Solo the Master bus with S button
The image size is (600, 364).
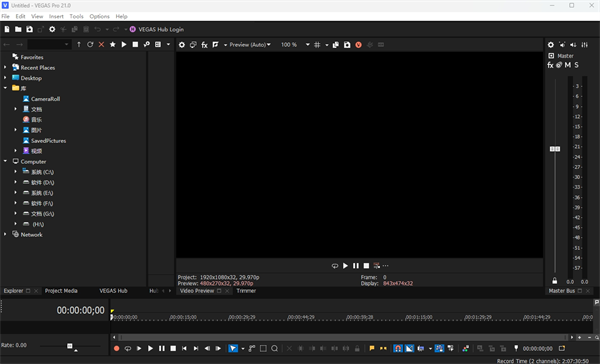[x=576, y=65]
